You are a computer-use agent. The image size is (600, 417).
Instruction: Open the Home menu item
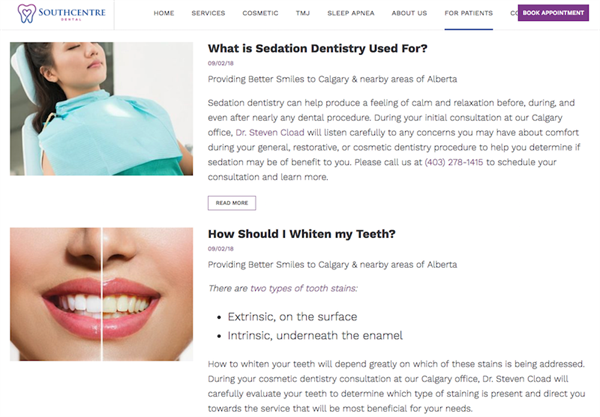click(x=164, y=13)
